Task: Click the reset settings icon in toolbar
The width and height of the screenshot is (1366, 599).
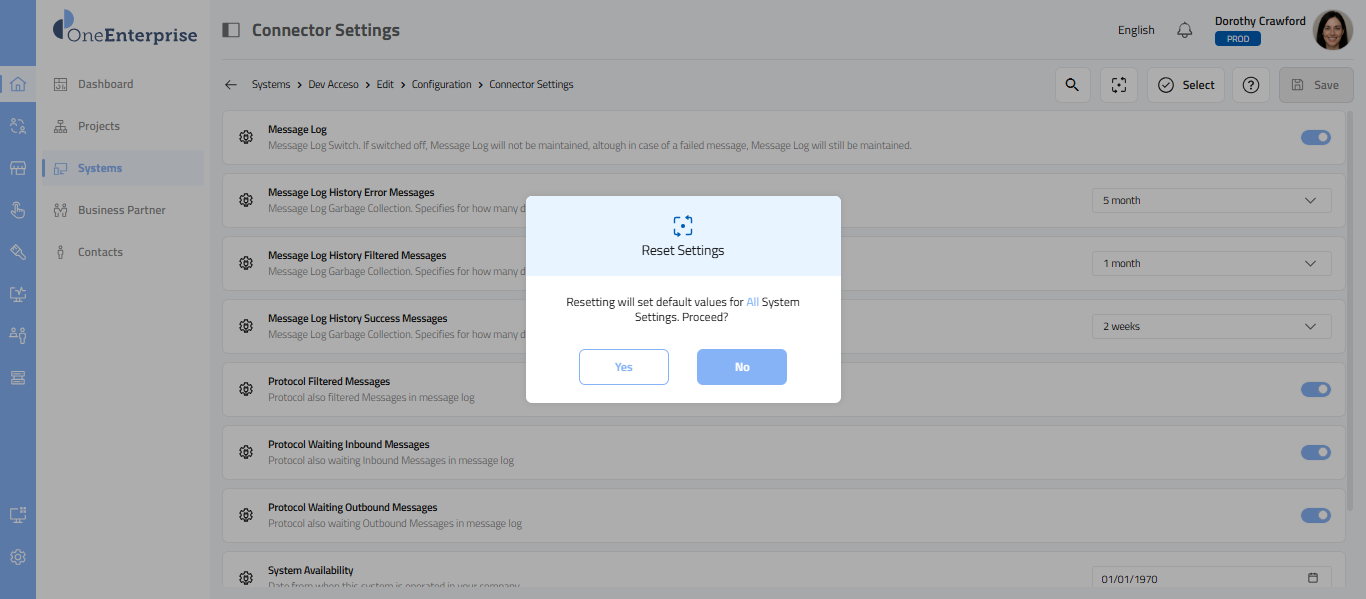Action: click(x=1119, y=85)
